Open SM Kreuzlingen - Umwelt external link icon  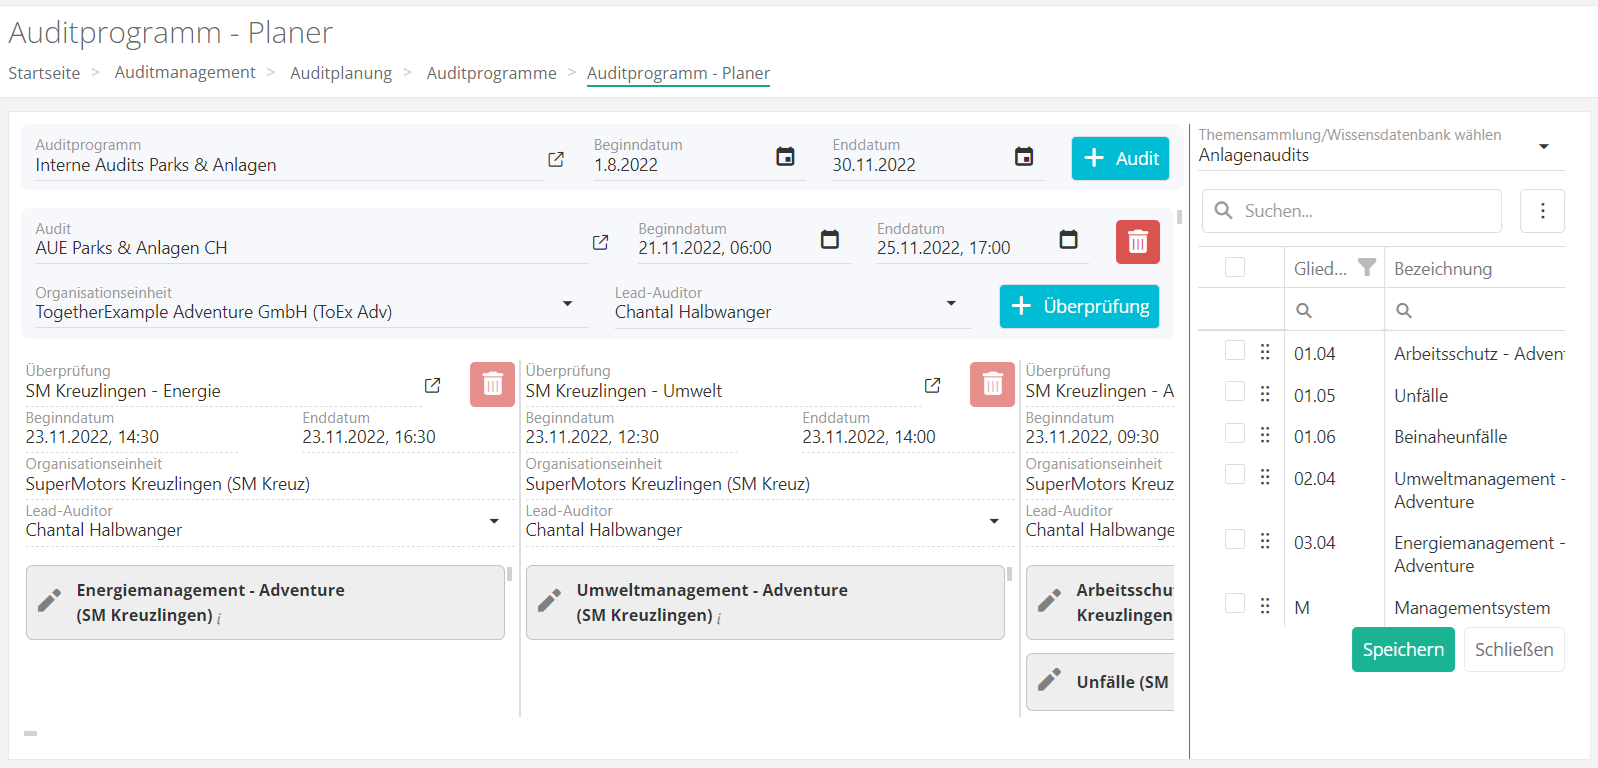(x=932, y=385)
